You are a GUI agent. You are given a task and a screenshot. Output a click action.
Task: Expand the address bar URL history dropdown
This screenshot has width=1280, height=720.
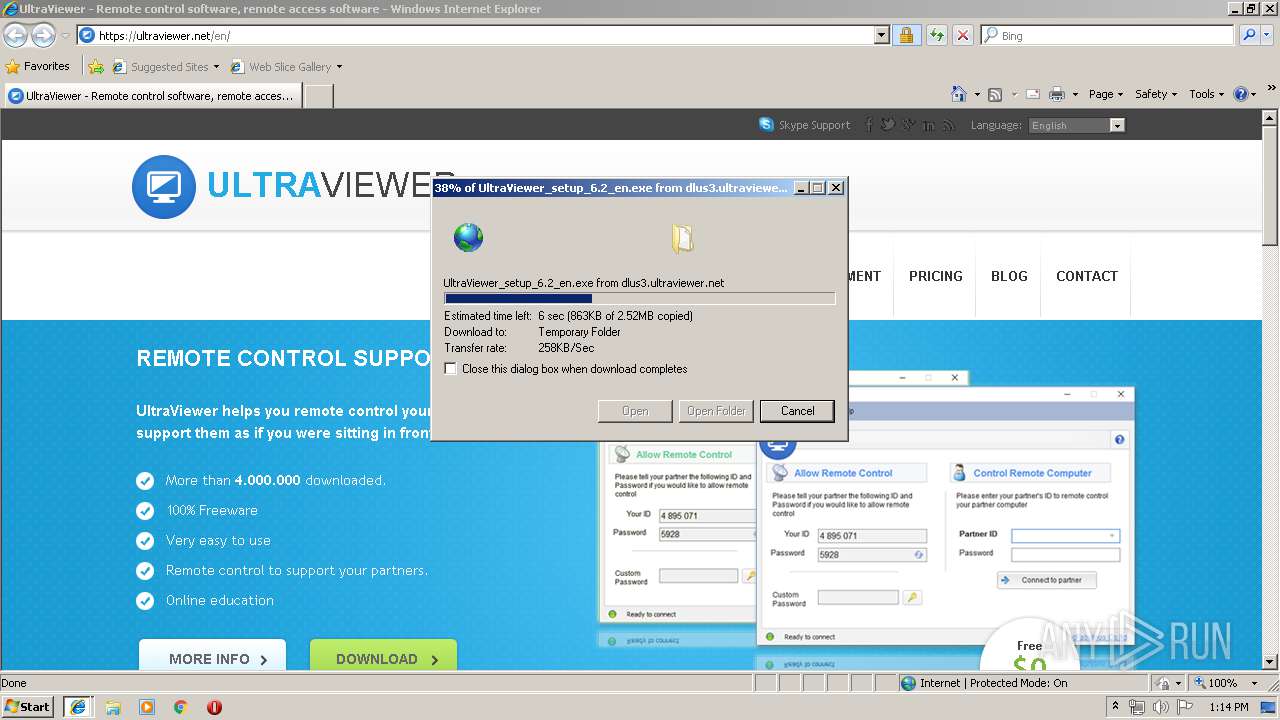881,35
